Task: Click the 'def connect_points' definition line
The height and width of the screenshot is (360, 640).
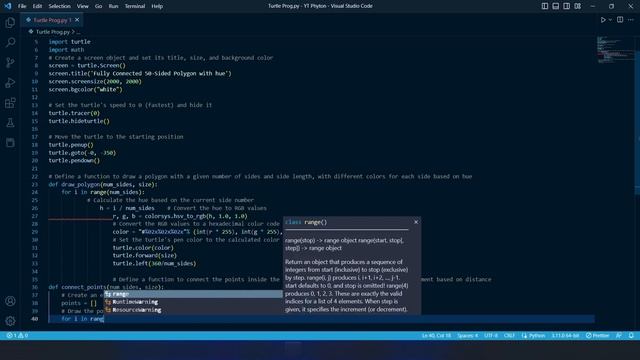Action: point(106,287)
